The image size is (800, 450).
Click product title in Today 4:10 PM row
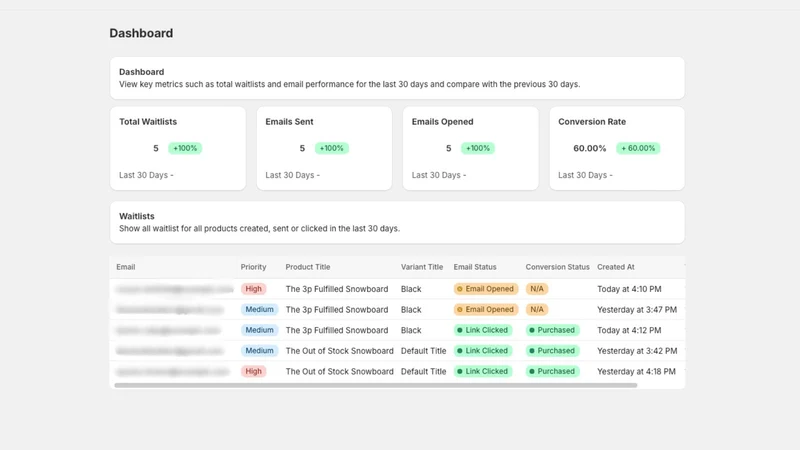coord(337,289)
